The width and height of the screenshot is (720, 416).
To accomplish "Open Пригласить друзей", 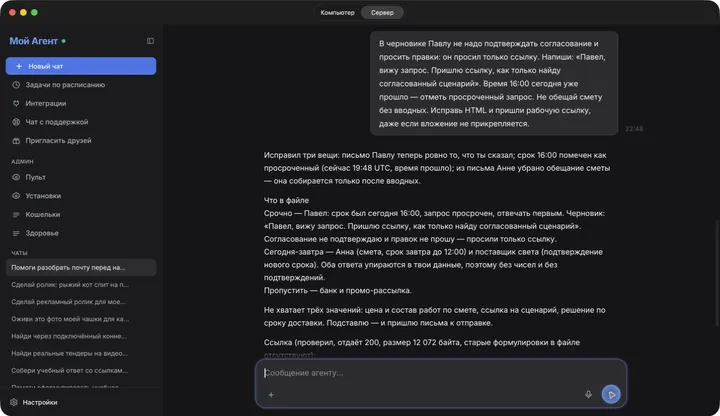I will [81, 141].
